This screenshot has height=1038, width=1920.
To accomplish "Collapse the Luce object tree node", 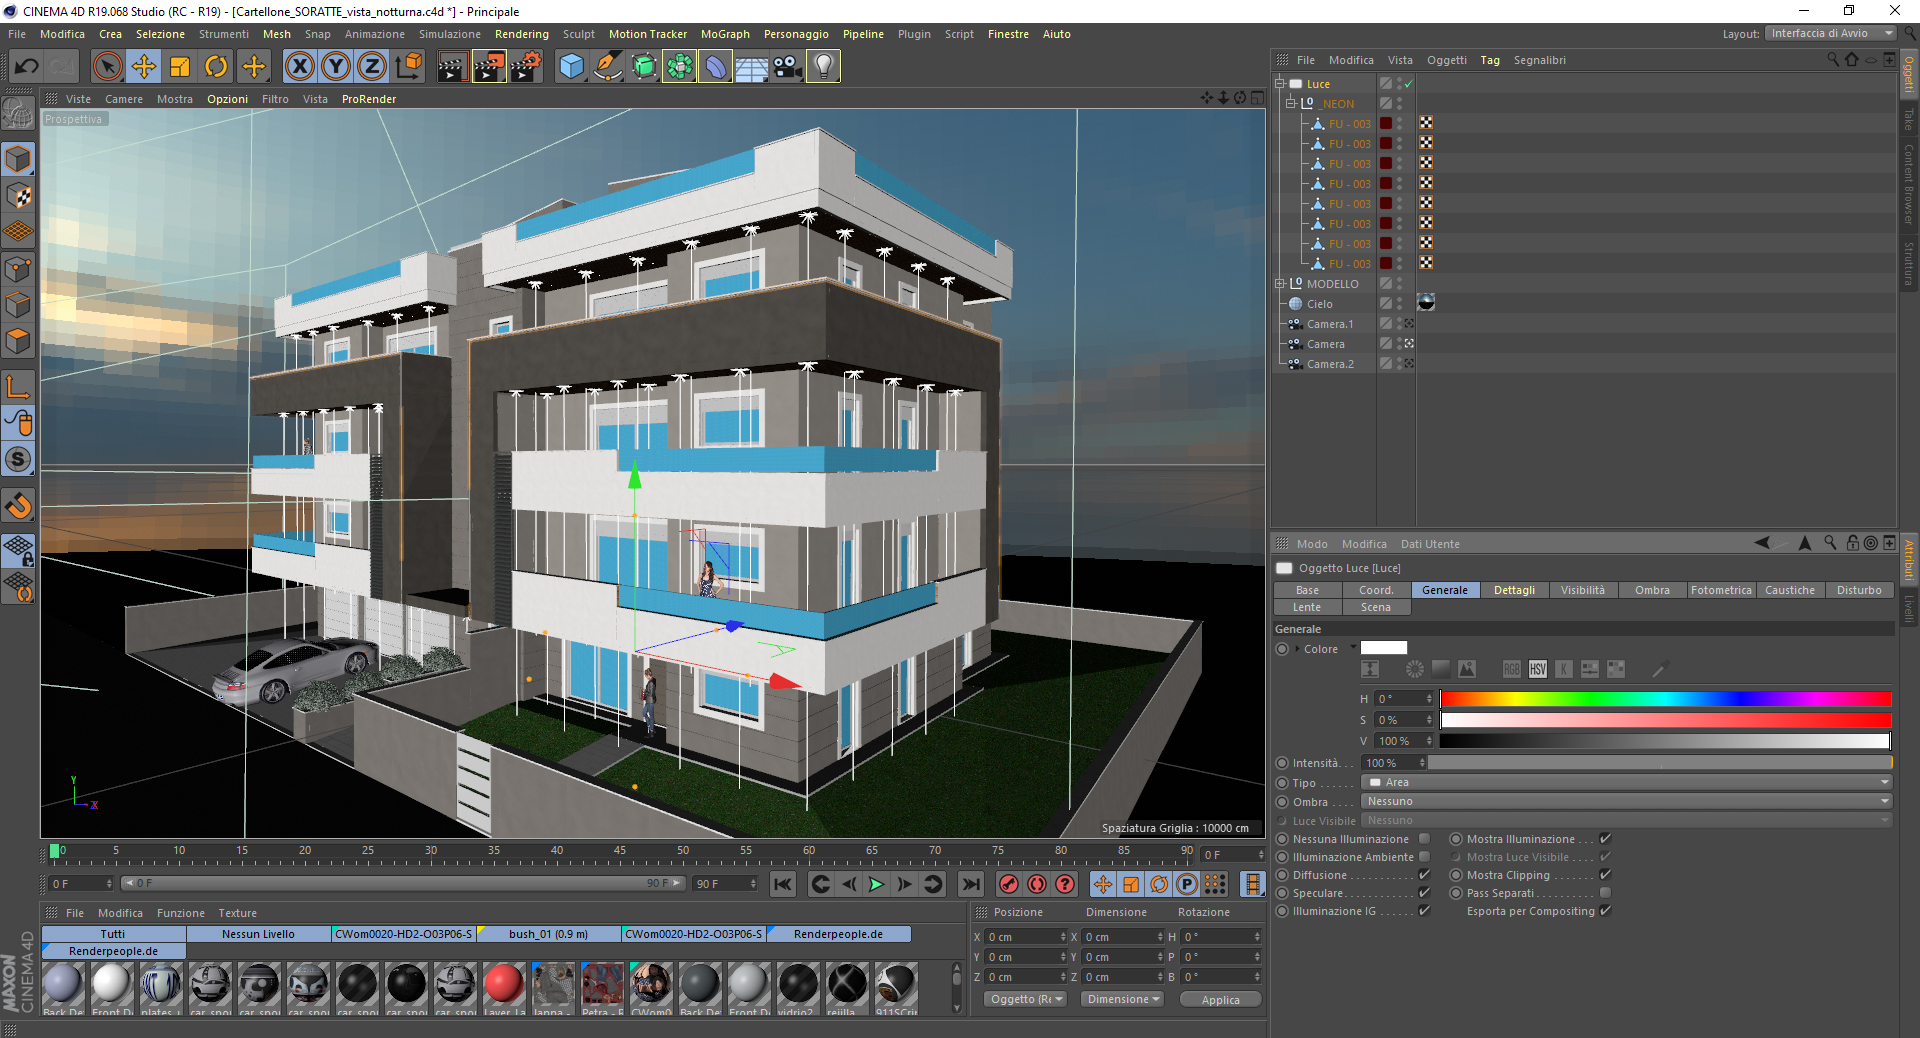I will point(1279,84).
